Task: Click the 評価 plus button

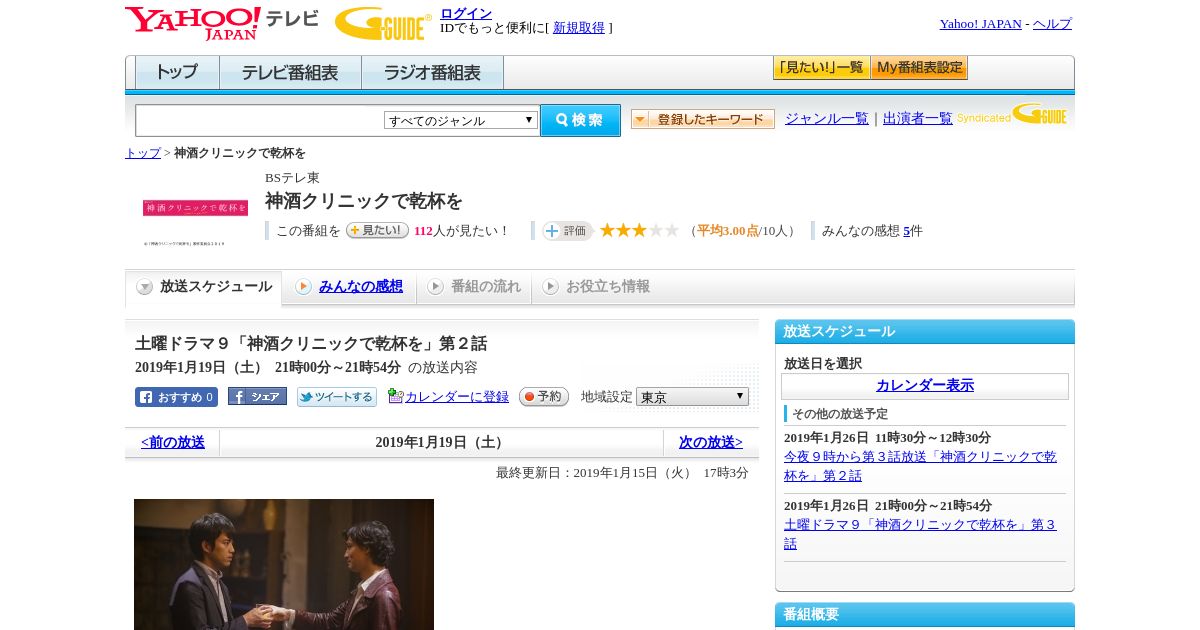Action: (x=567, y=231)
